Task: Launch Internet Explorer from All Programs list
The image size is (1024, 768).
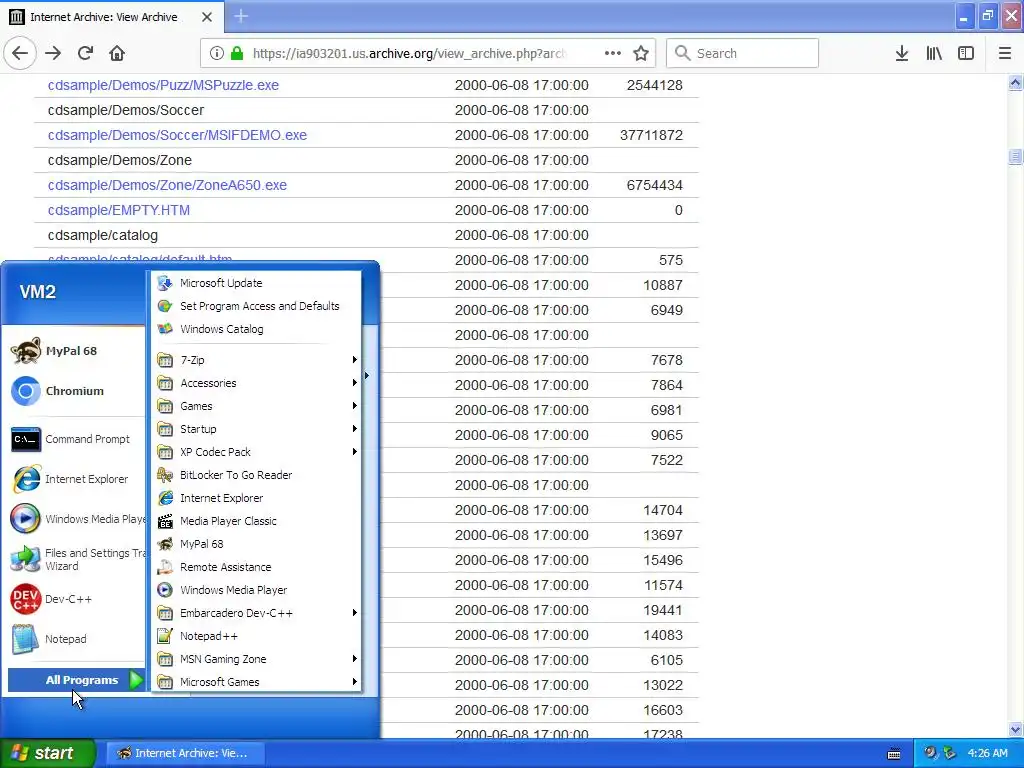Action: coord(256,498)
